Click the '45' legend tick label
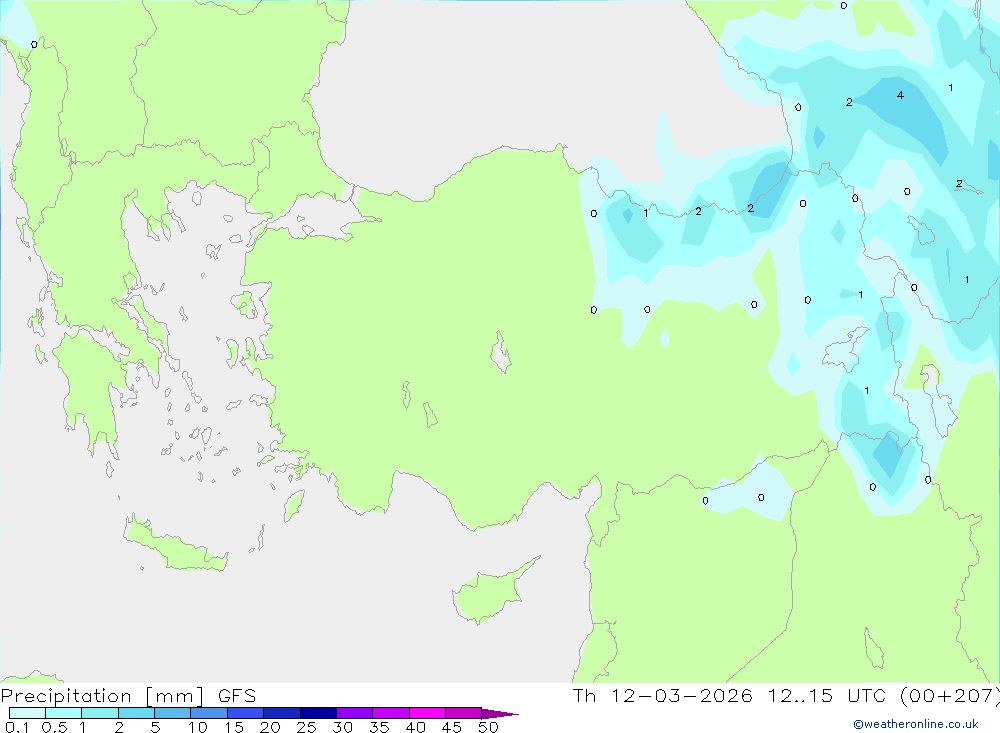The height and width of the screenshot is (733, 1000). [452, 727]
